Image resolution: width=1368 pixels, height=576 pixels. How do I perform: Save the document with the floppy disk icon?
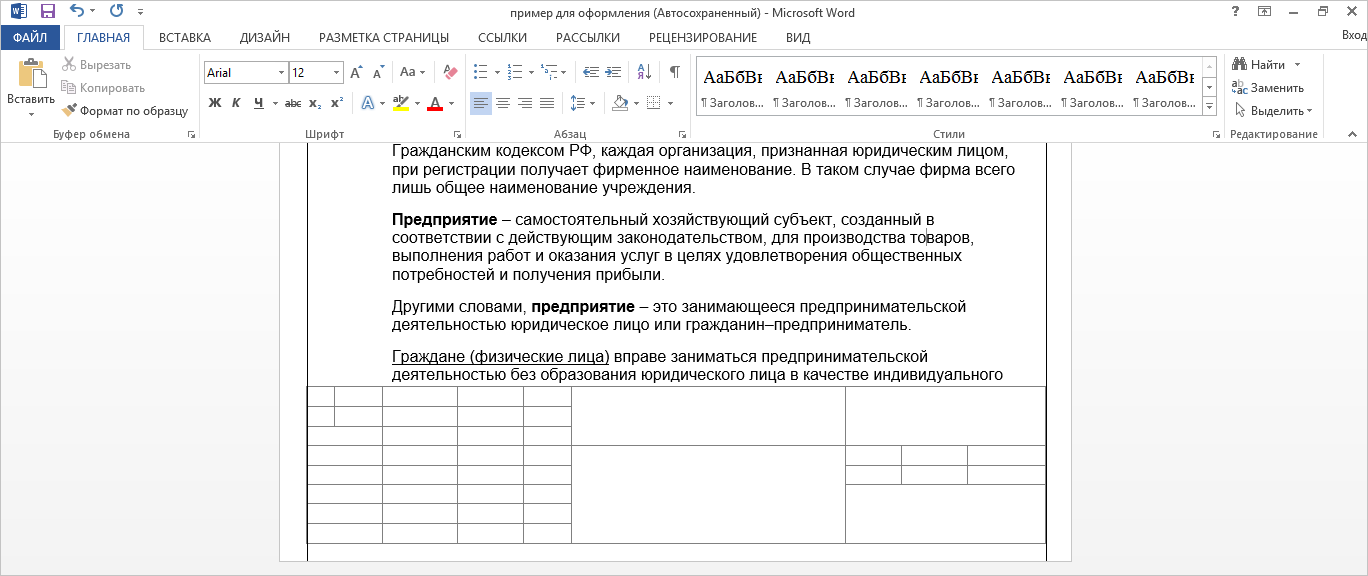coord(47,12)
